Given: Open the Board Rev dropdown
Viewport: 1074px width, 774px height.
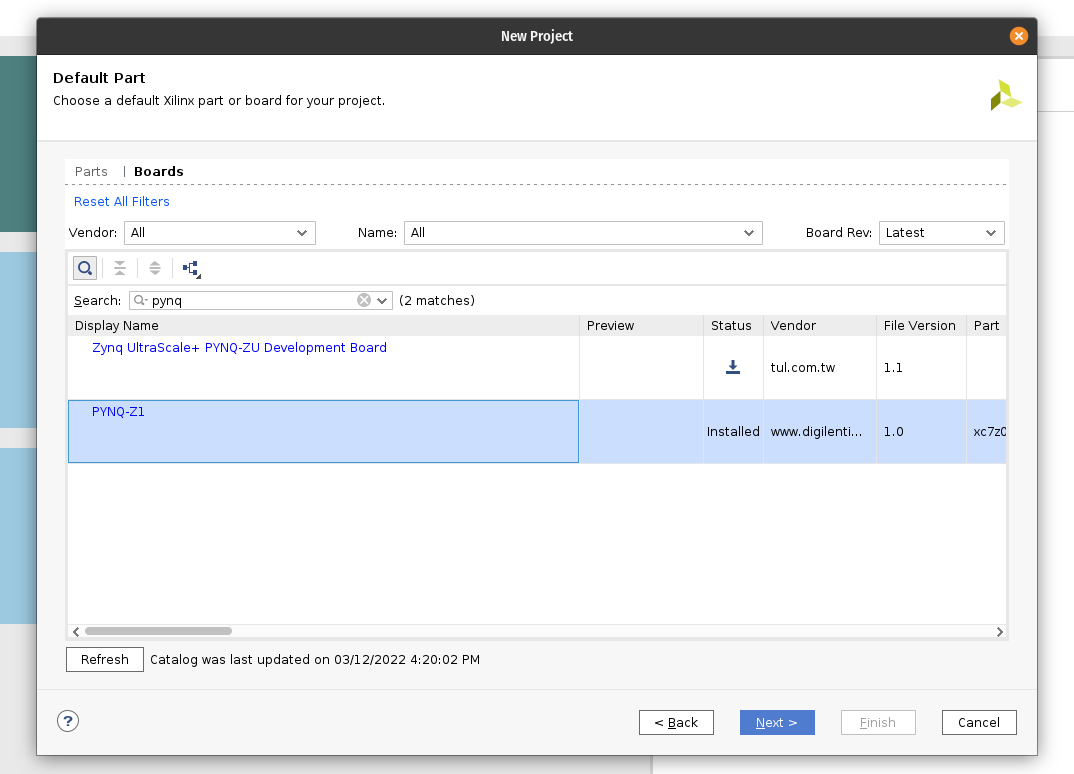Looking at the screenshot, I should pos(942,233).
